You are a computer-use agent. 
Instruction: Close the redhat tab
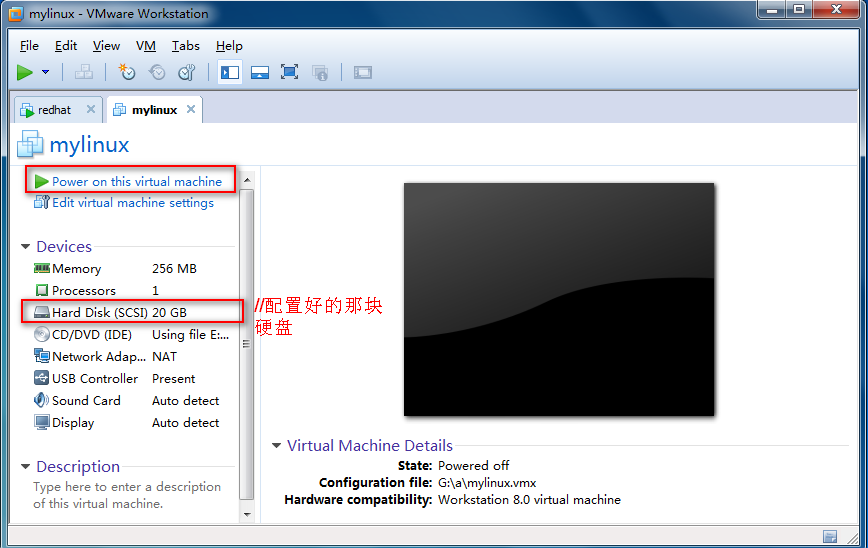[91, 110]
